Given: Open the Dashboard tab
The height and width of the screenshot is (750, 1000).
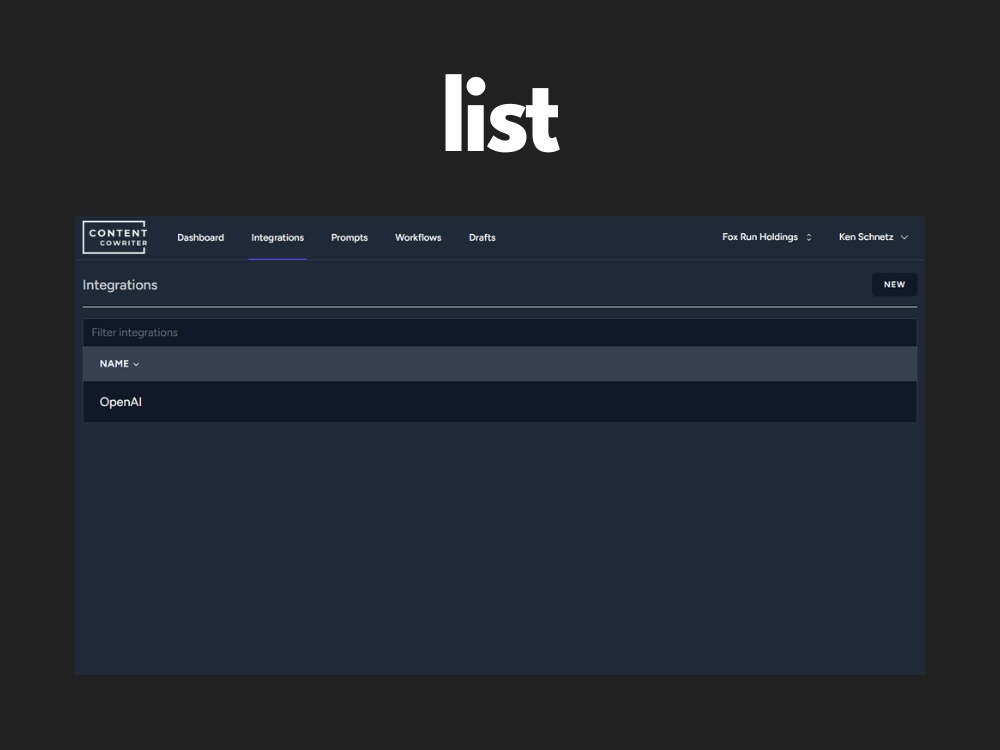Looking at the screenshot, I should pos(200,237).
